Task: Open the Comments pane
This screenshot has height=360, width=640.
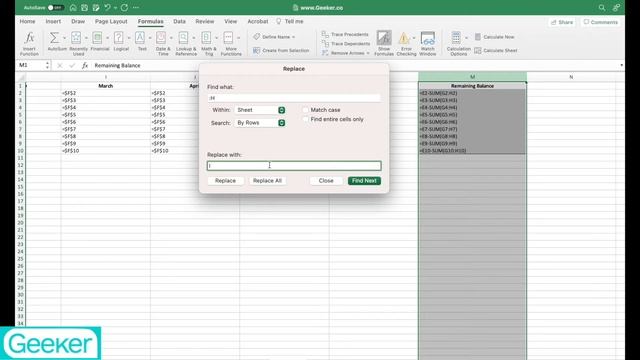Action: point(600,22)
